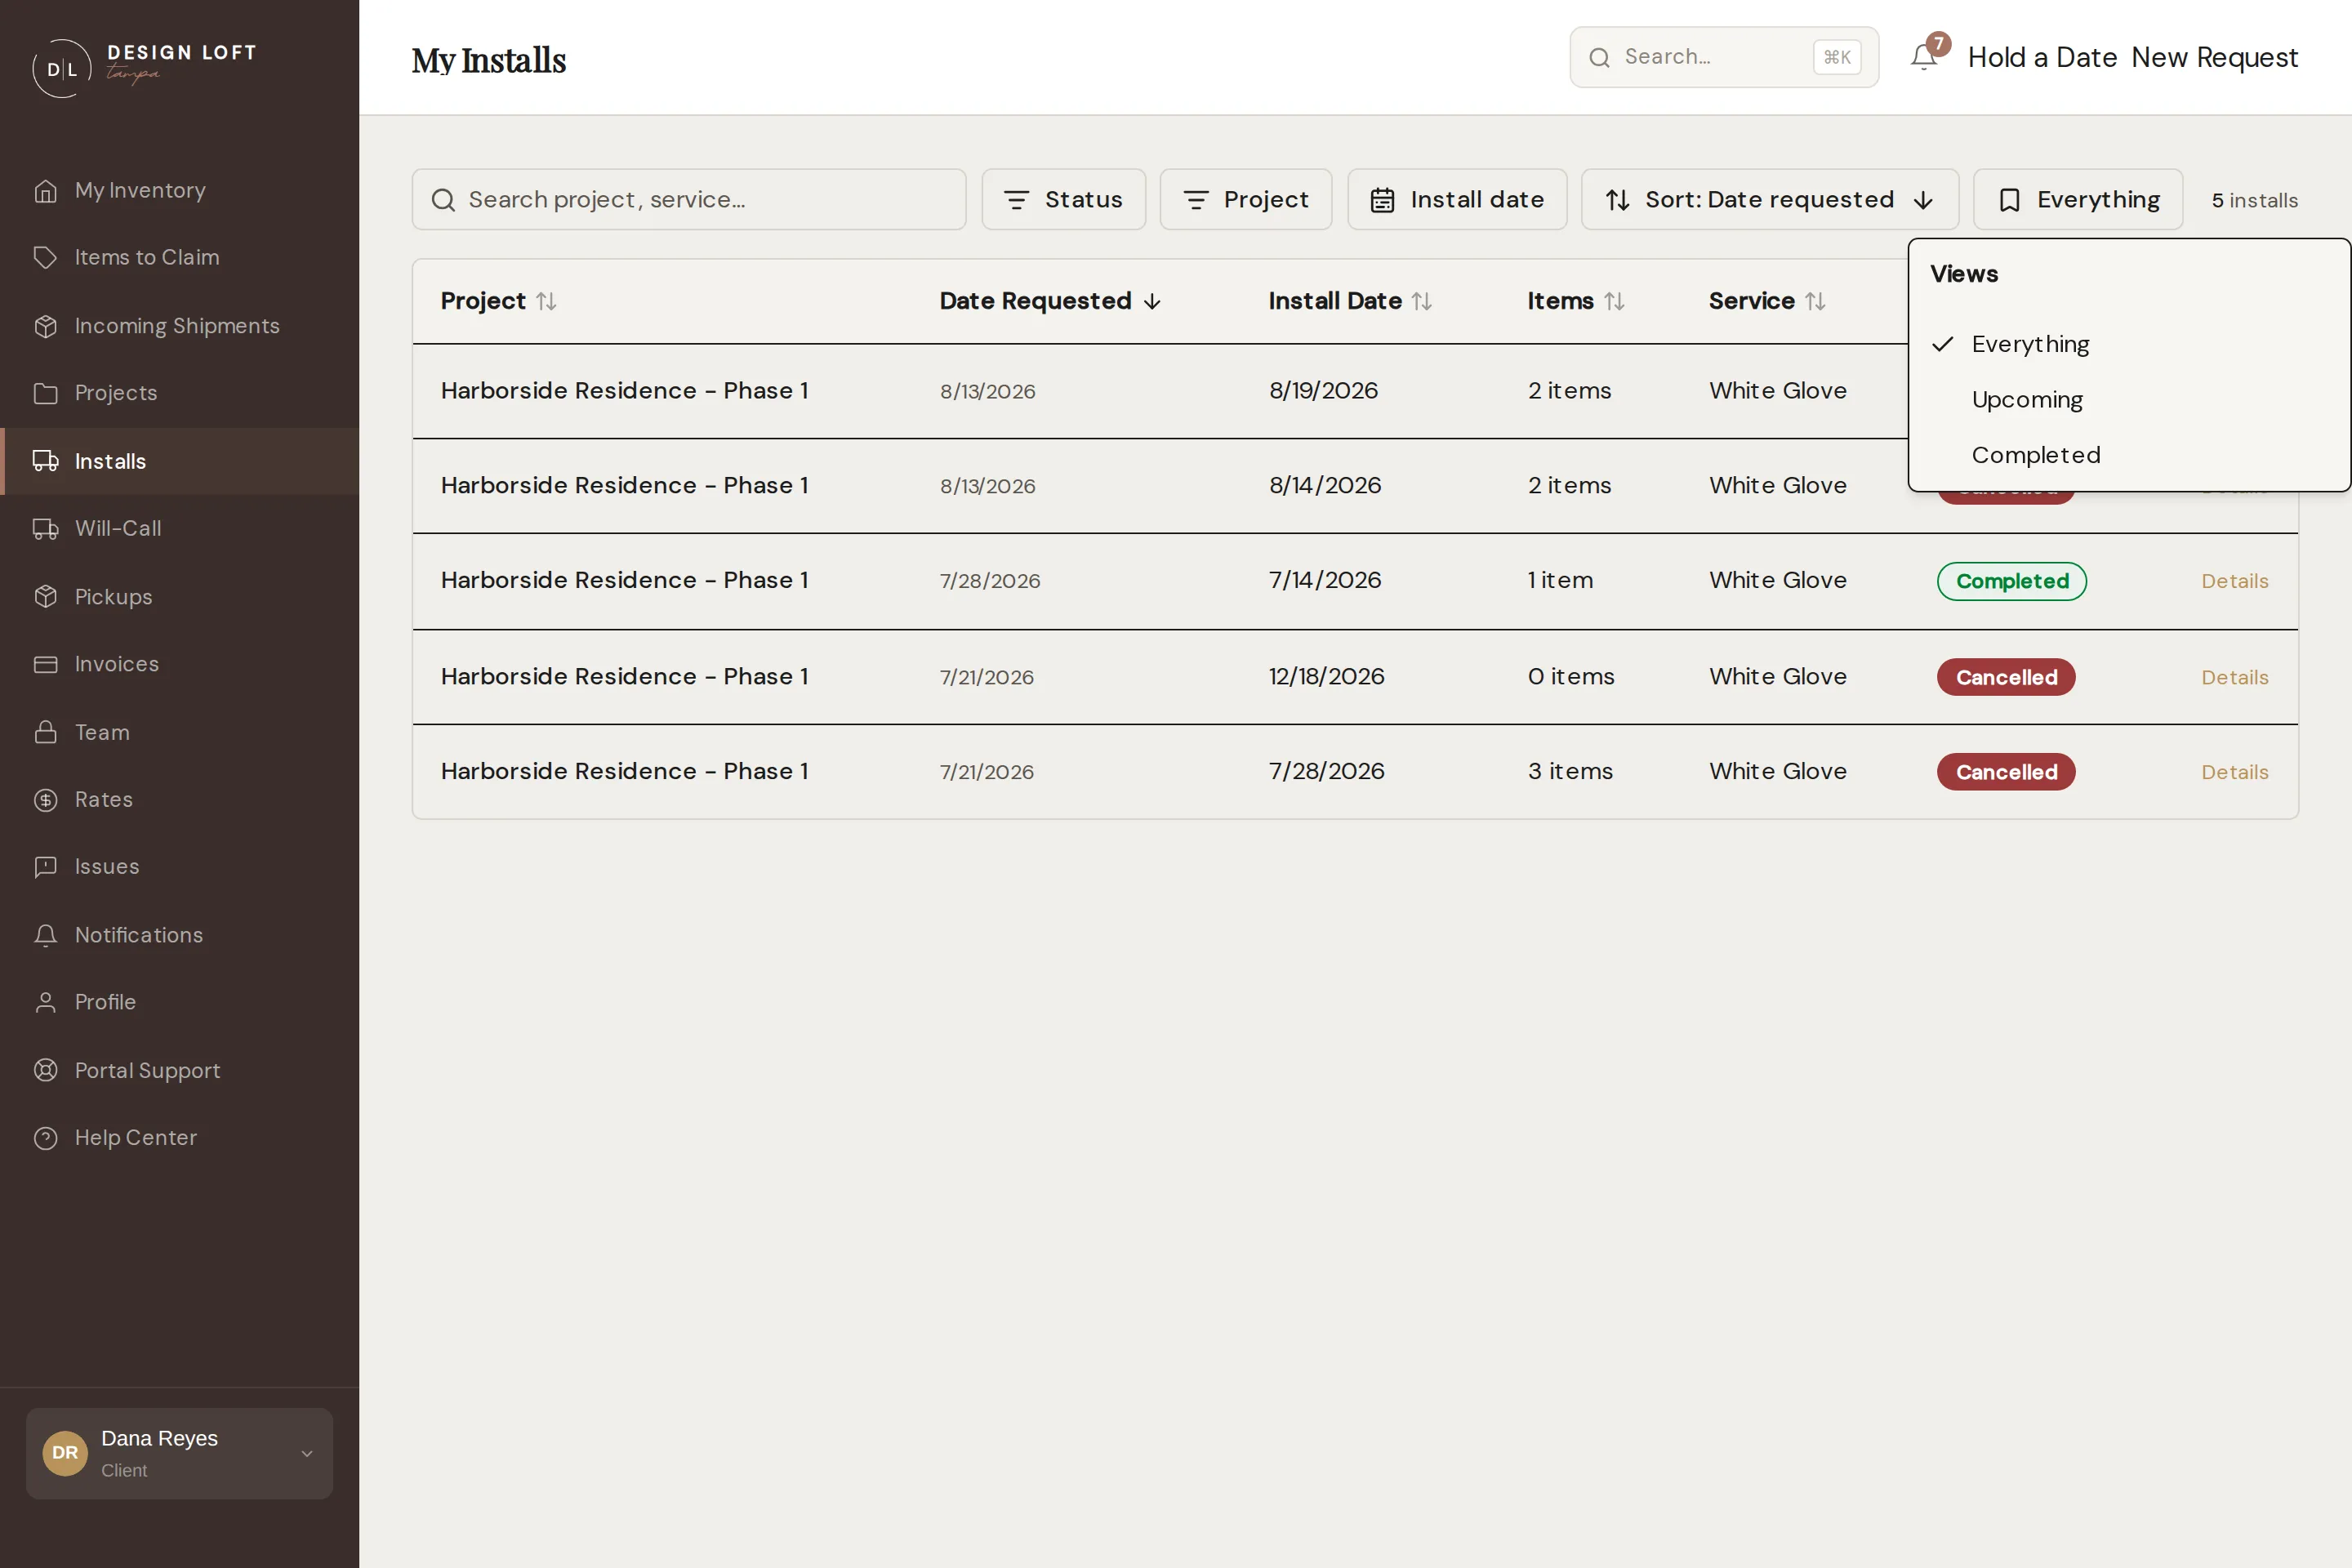Click the 8/19/2026 install date cell
The image size is (2352, 1568).
click(x=1323, y=391)
